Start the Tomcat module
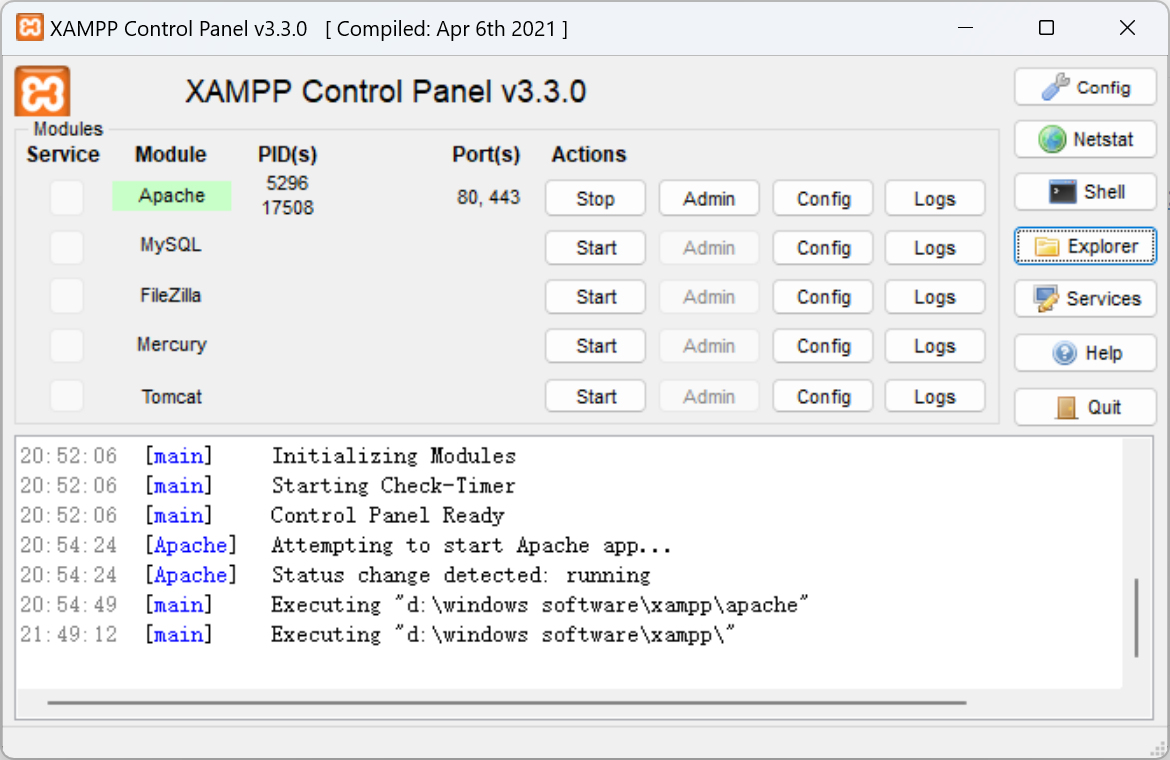Image resolution: width=1170 pixels, height=760 pixels. click(x=595, y=396)
